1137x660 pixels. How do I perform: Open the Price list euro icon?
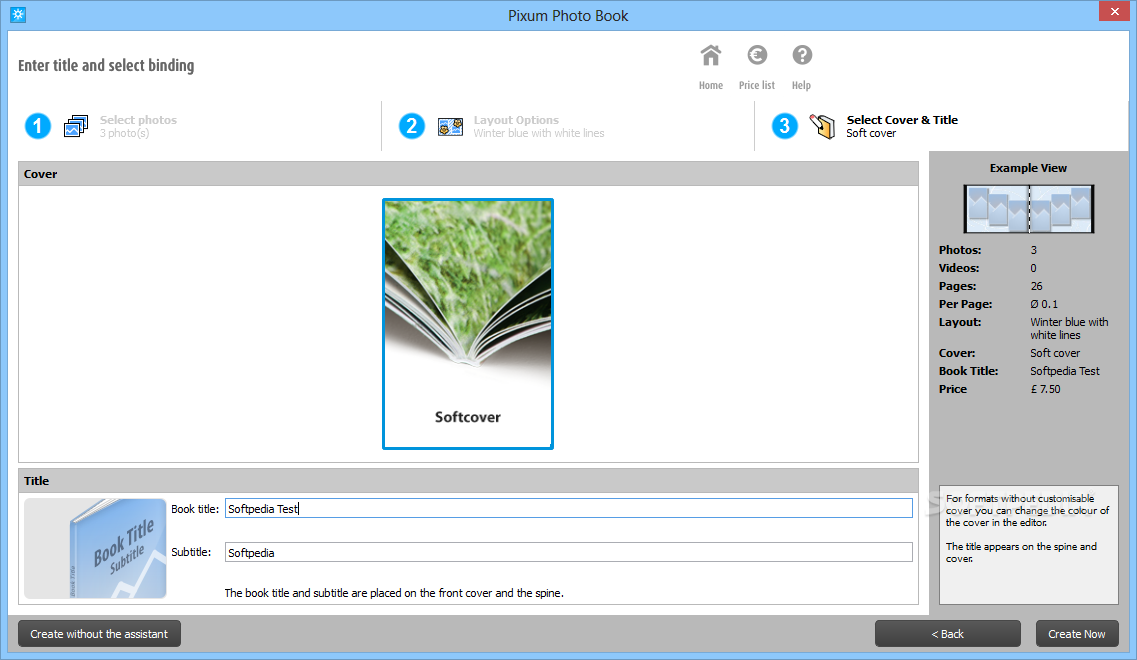coord(757,55)
